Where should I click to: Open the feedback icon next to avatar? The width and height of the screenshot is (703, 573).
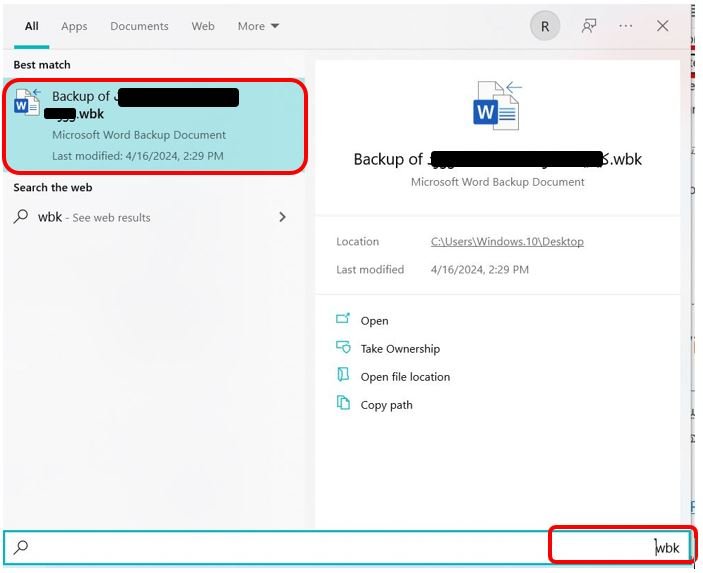(589, 26)
